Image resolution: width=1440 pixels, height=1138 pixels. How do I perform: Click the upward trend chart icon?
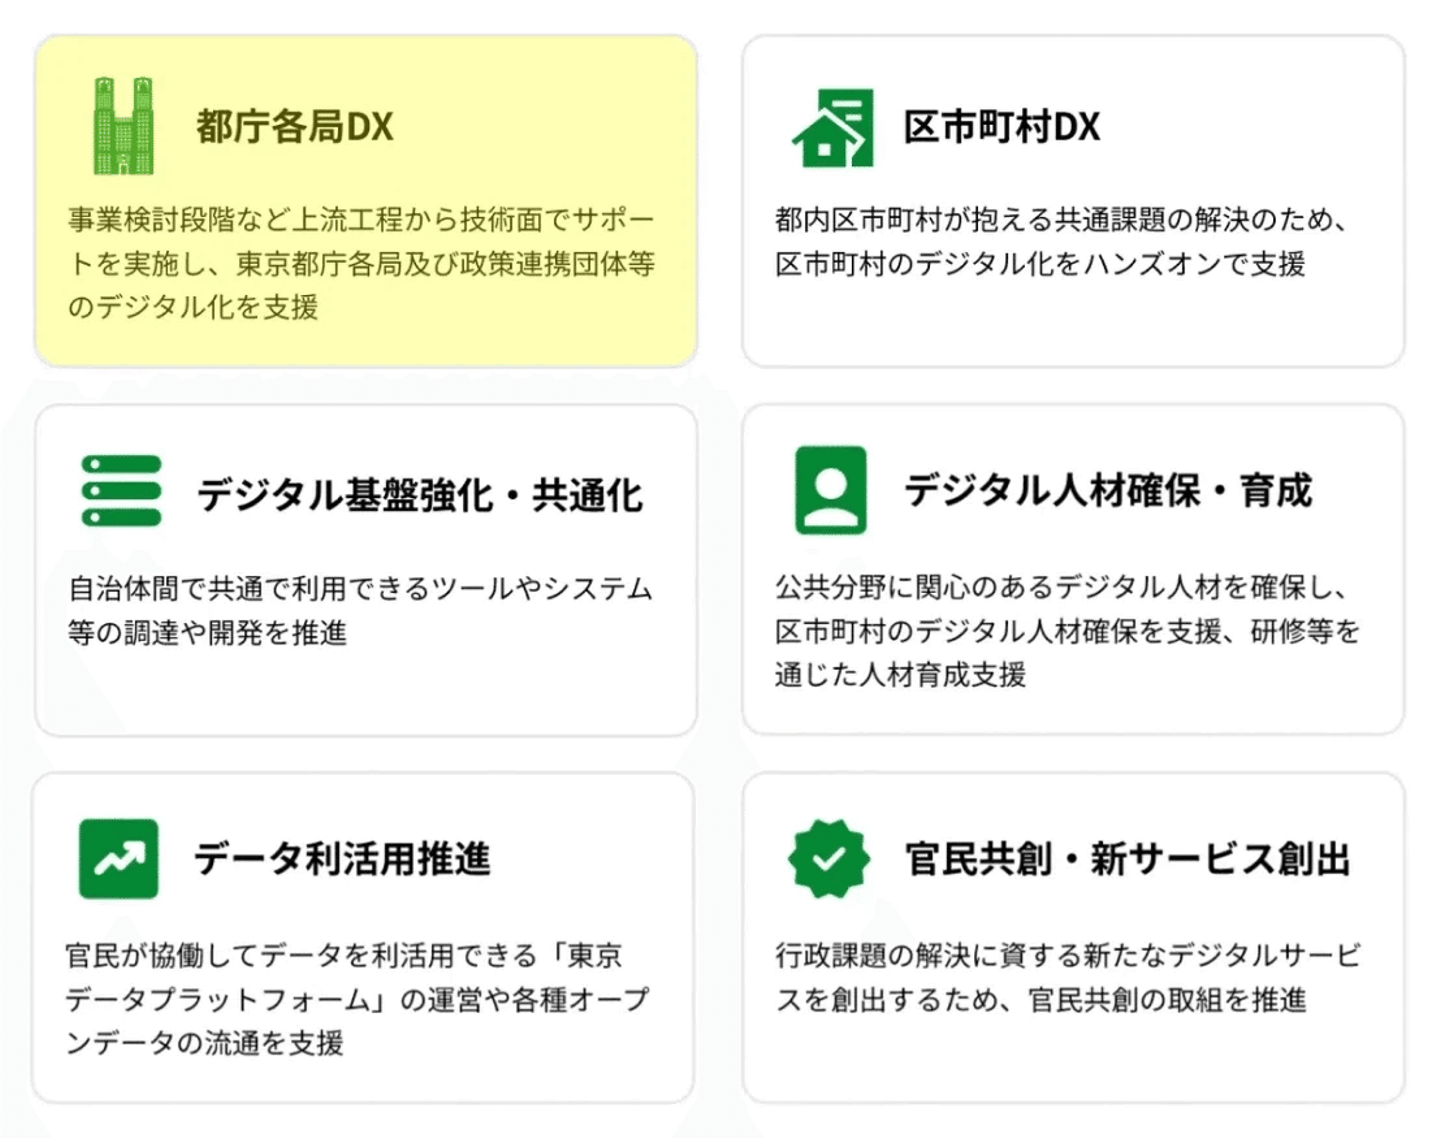point(119,858)
